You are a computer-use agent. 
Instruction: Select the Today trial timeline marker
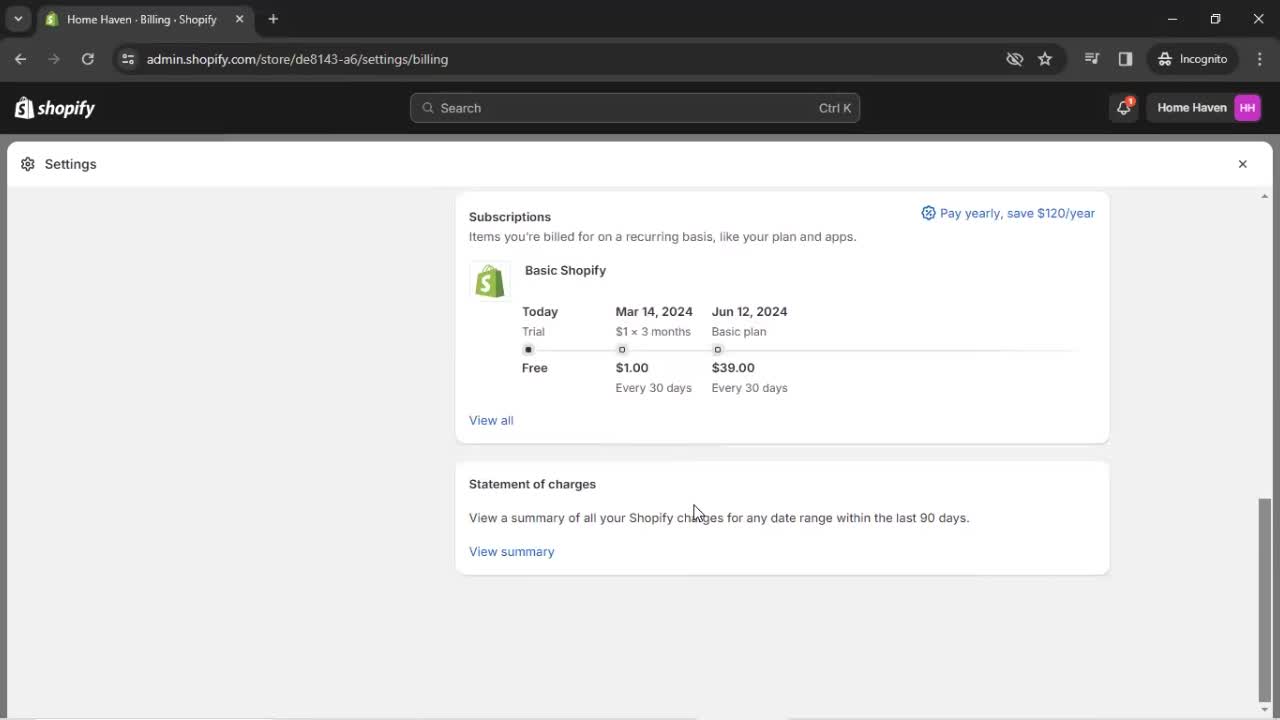(x=528, y=350)
